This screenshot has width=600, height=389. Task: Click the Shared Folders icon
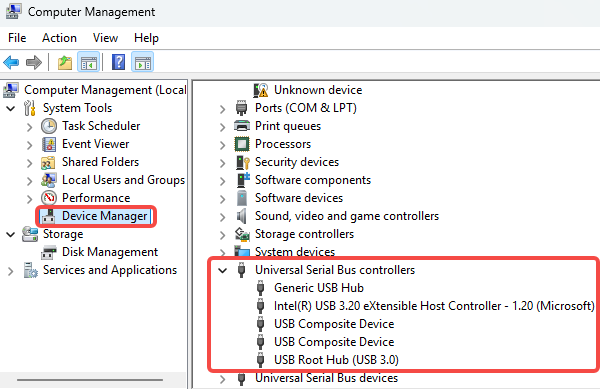tap(48, 162)
